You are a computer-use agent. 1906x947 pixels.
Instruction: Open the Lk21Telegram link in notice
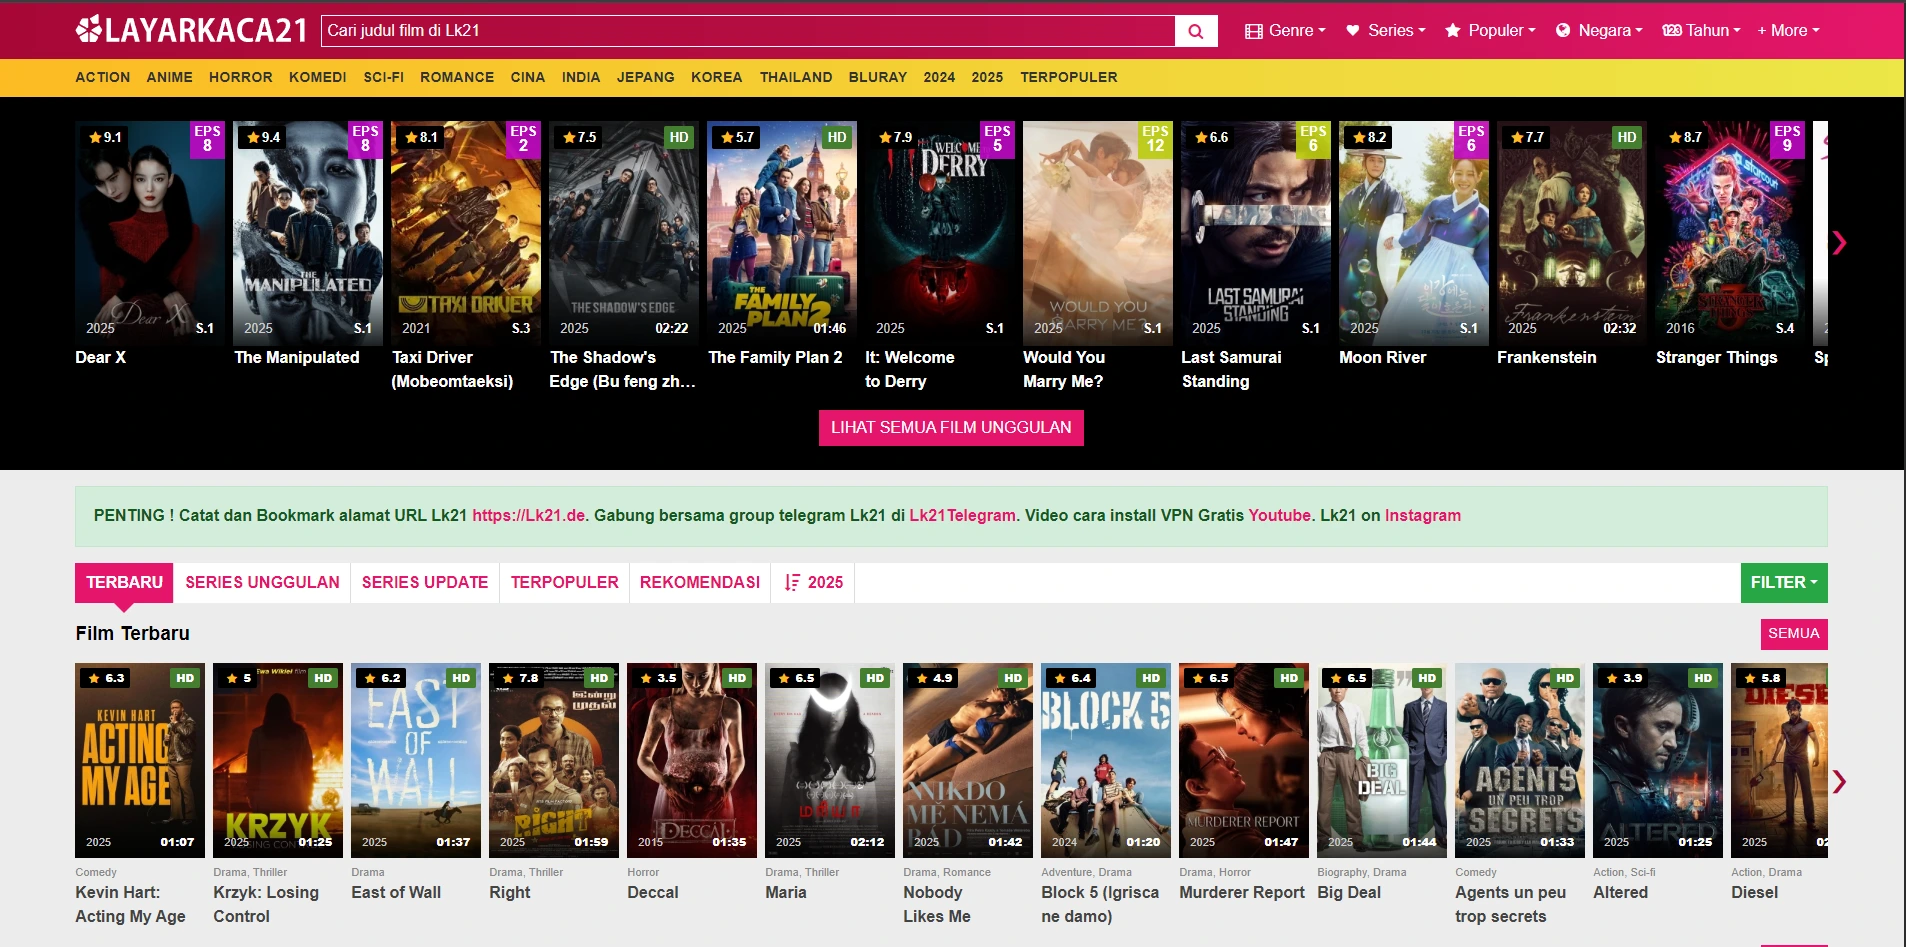pos(961,515)
